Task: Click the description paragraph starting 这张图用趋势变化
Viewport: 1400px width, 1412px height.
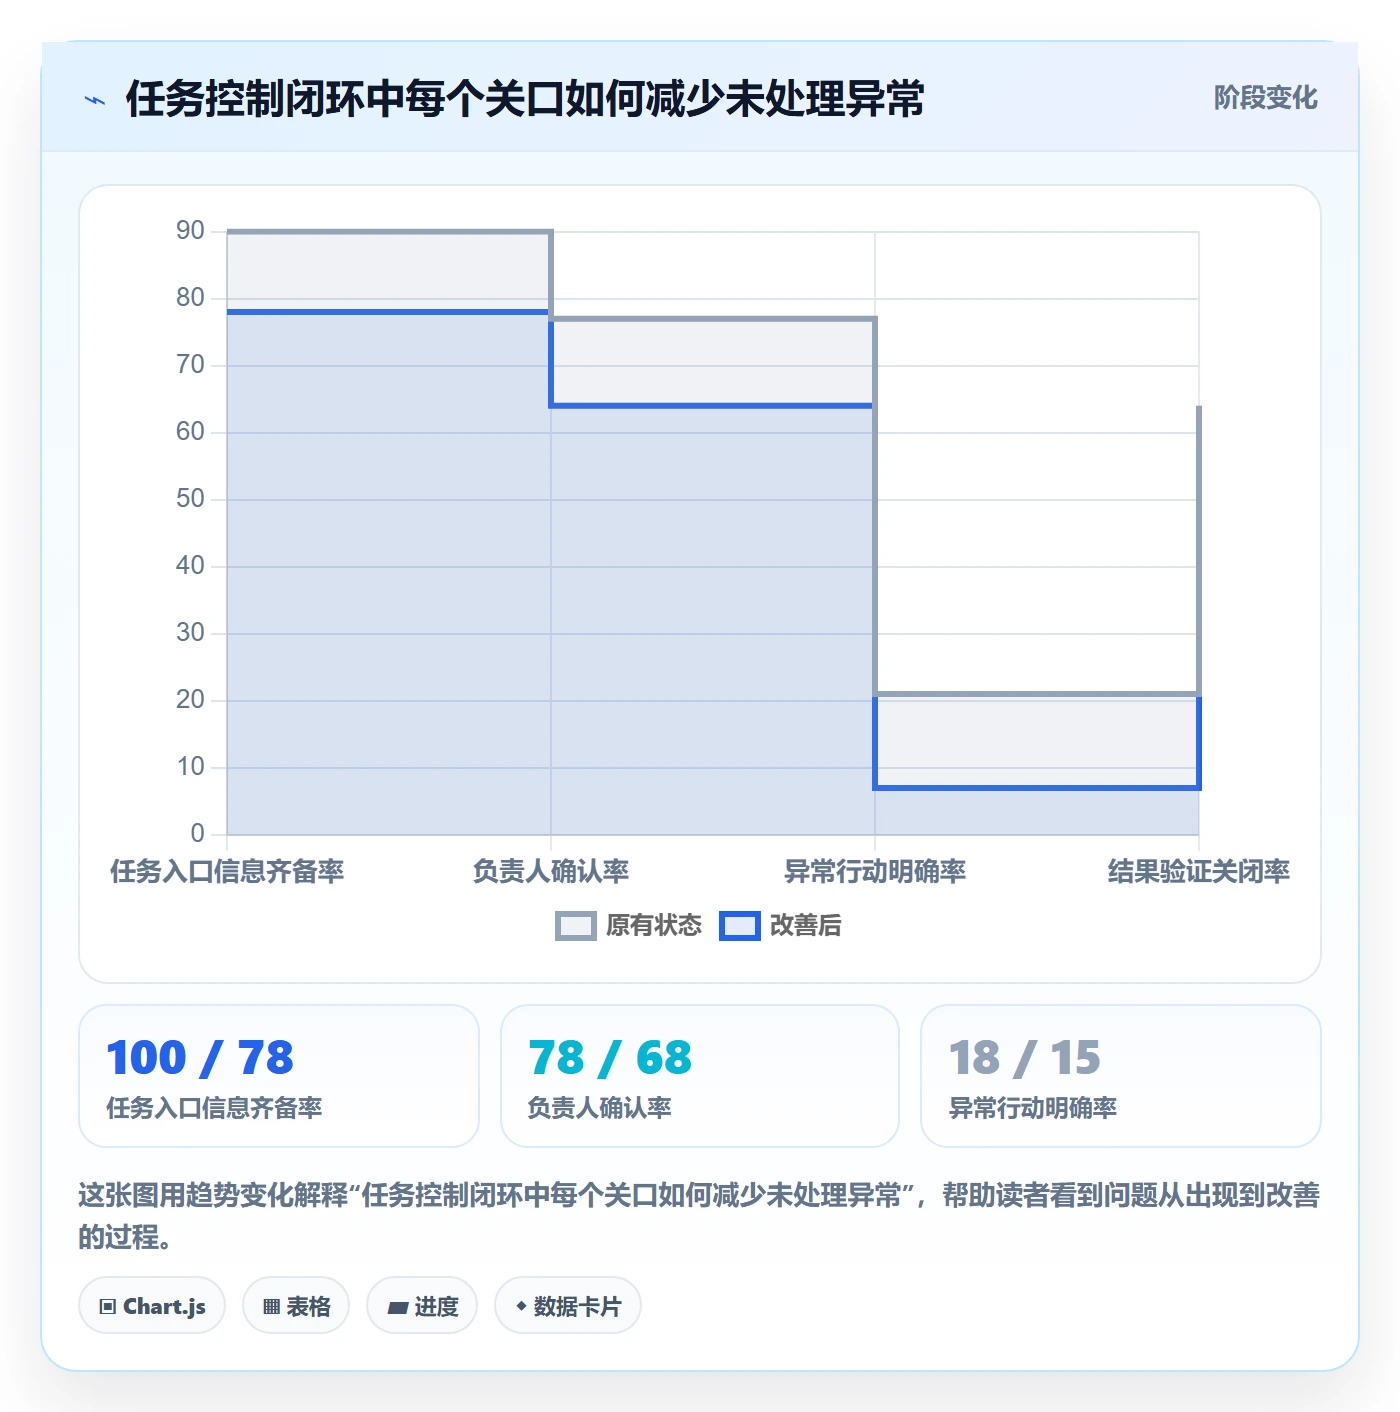Action: [x=699, y=1216]
